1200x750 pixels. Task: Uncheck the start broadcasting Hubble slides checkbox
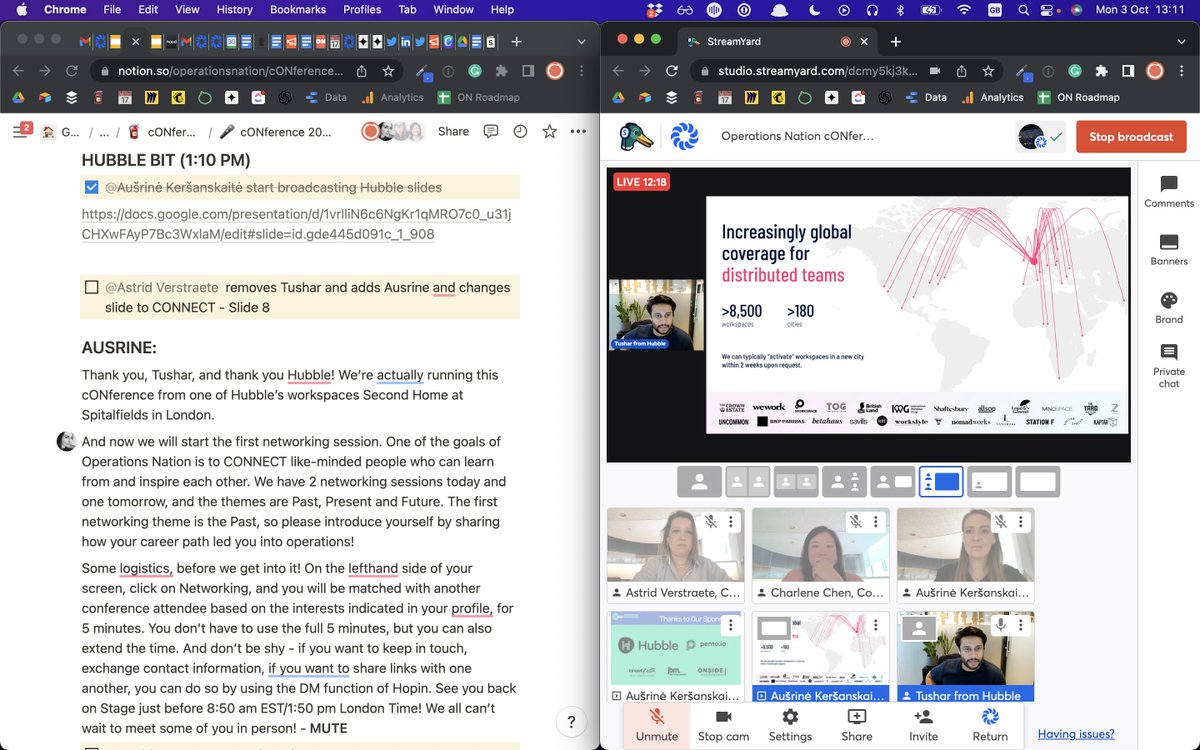(92, 187)
